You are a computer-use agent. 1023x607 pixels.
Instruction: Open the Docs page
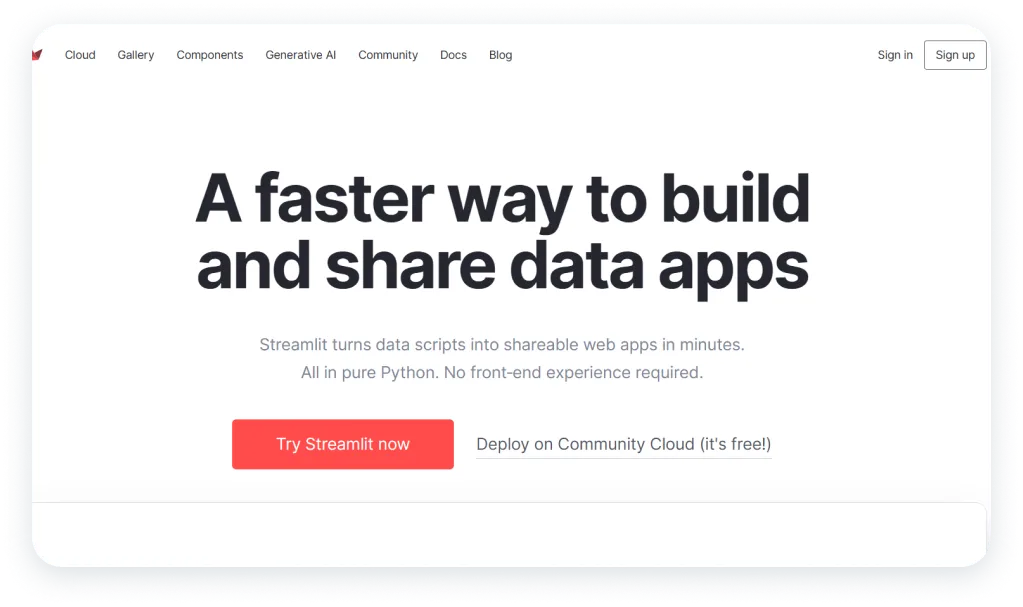(x=452, y=55)
